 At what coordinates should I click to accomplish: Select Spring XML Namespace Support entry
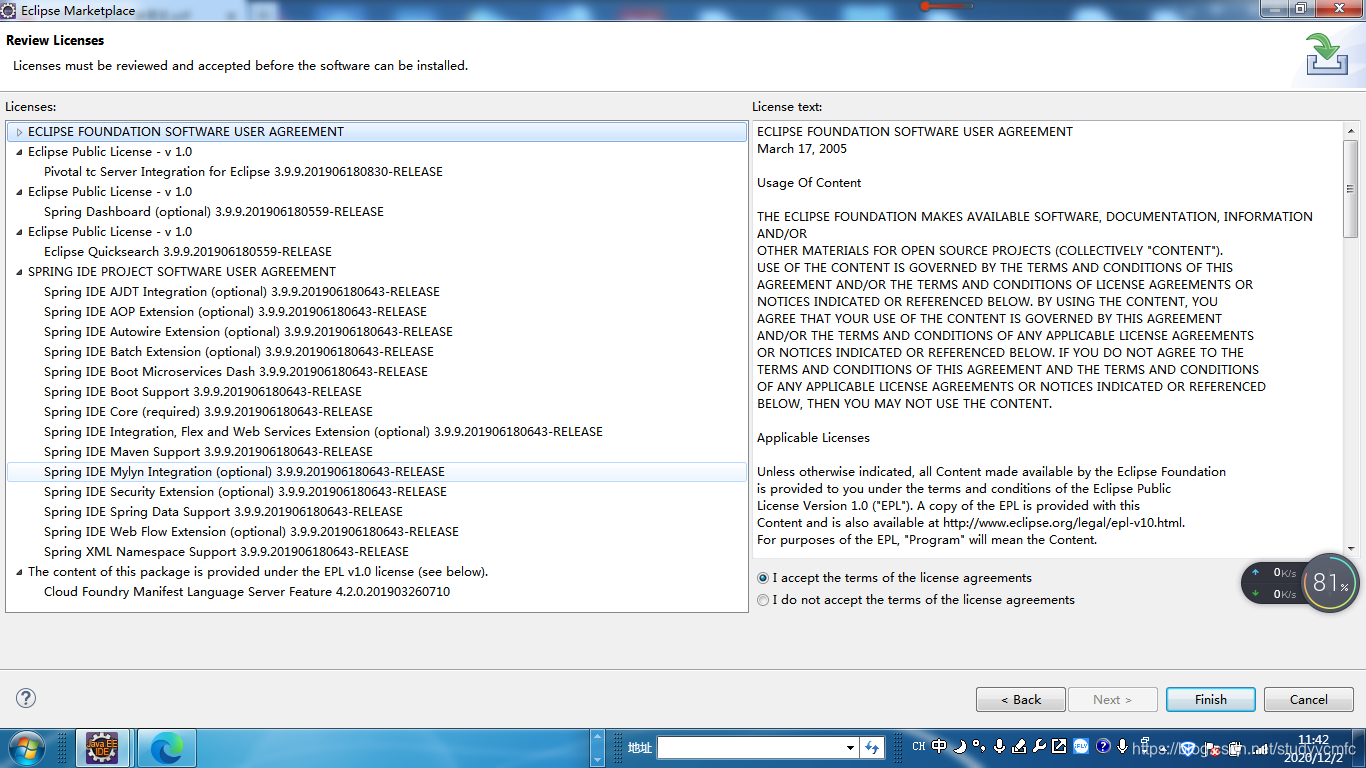pos(226,552)
